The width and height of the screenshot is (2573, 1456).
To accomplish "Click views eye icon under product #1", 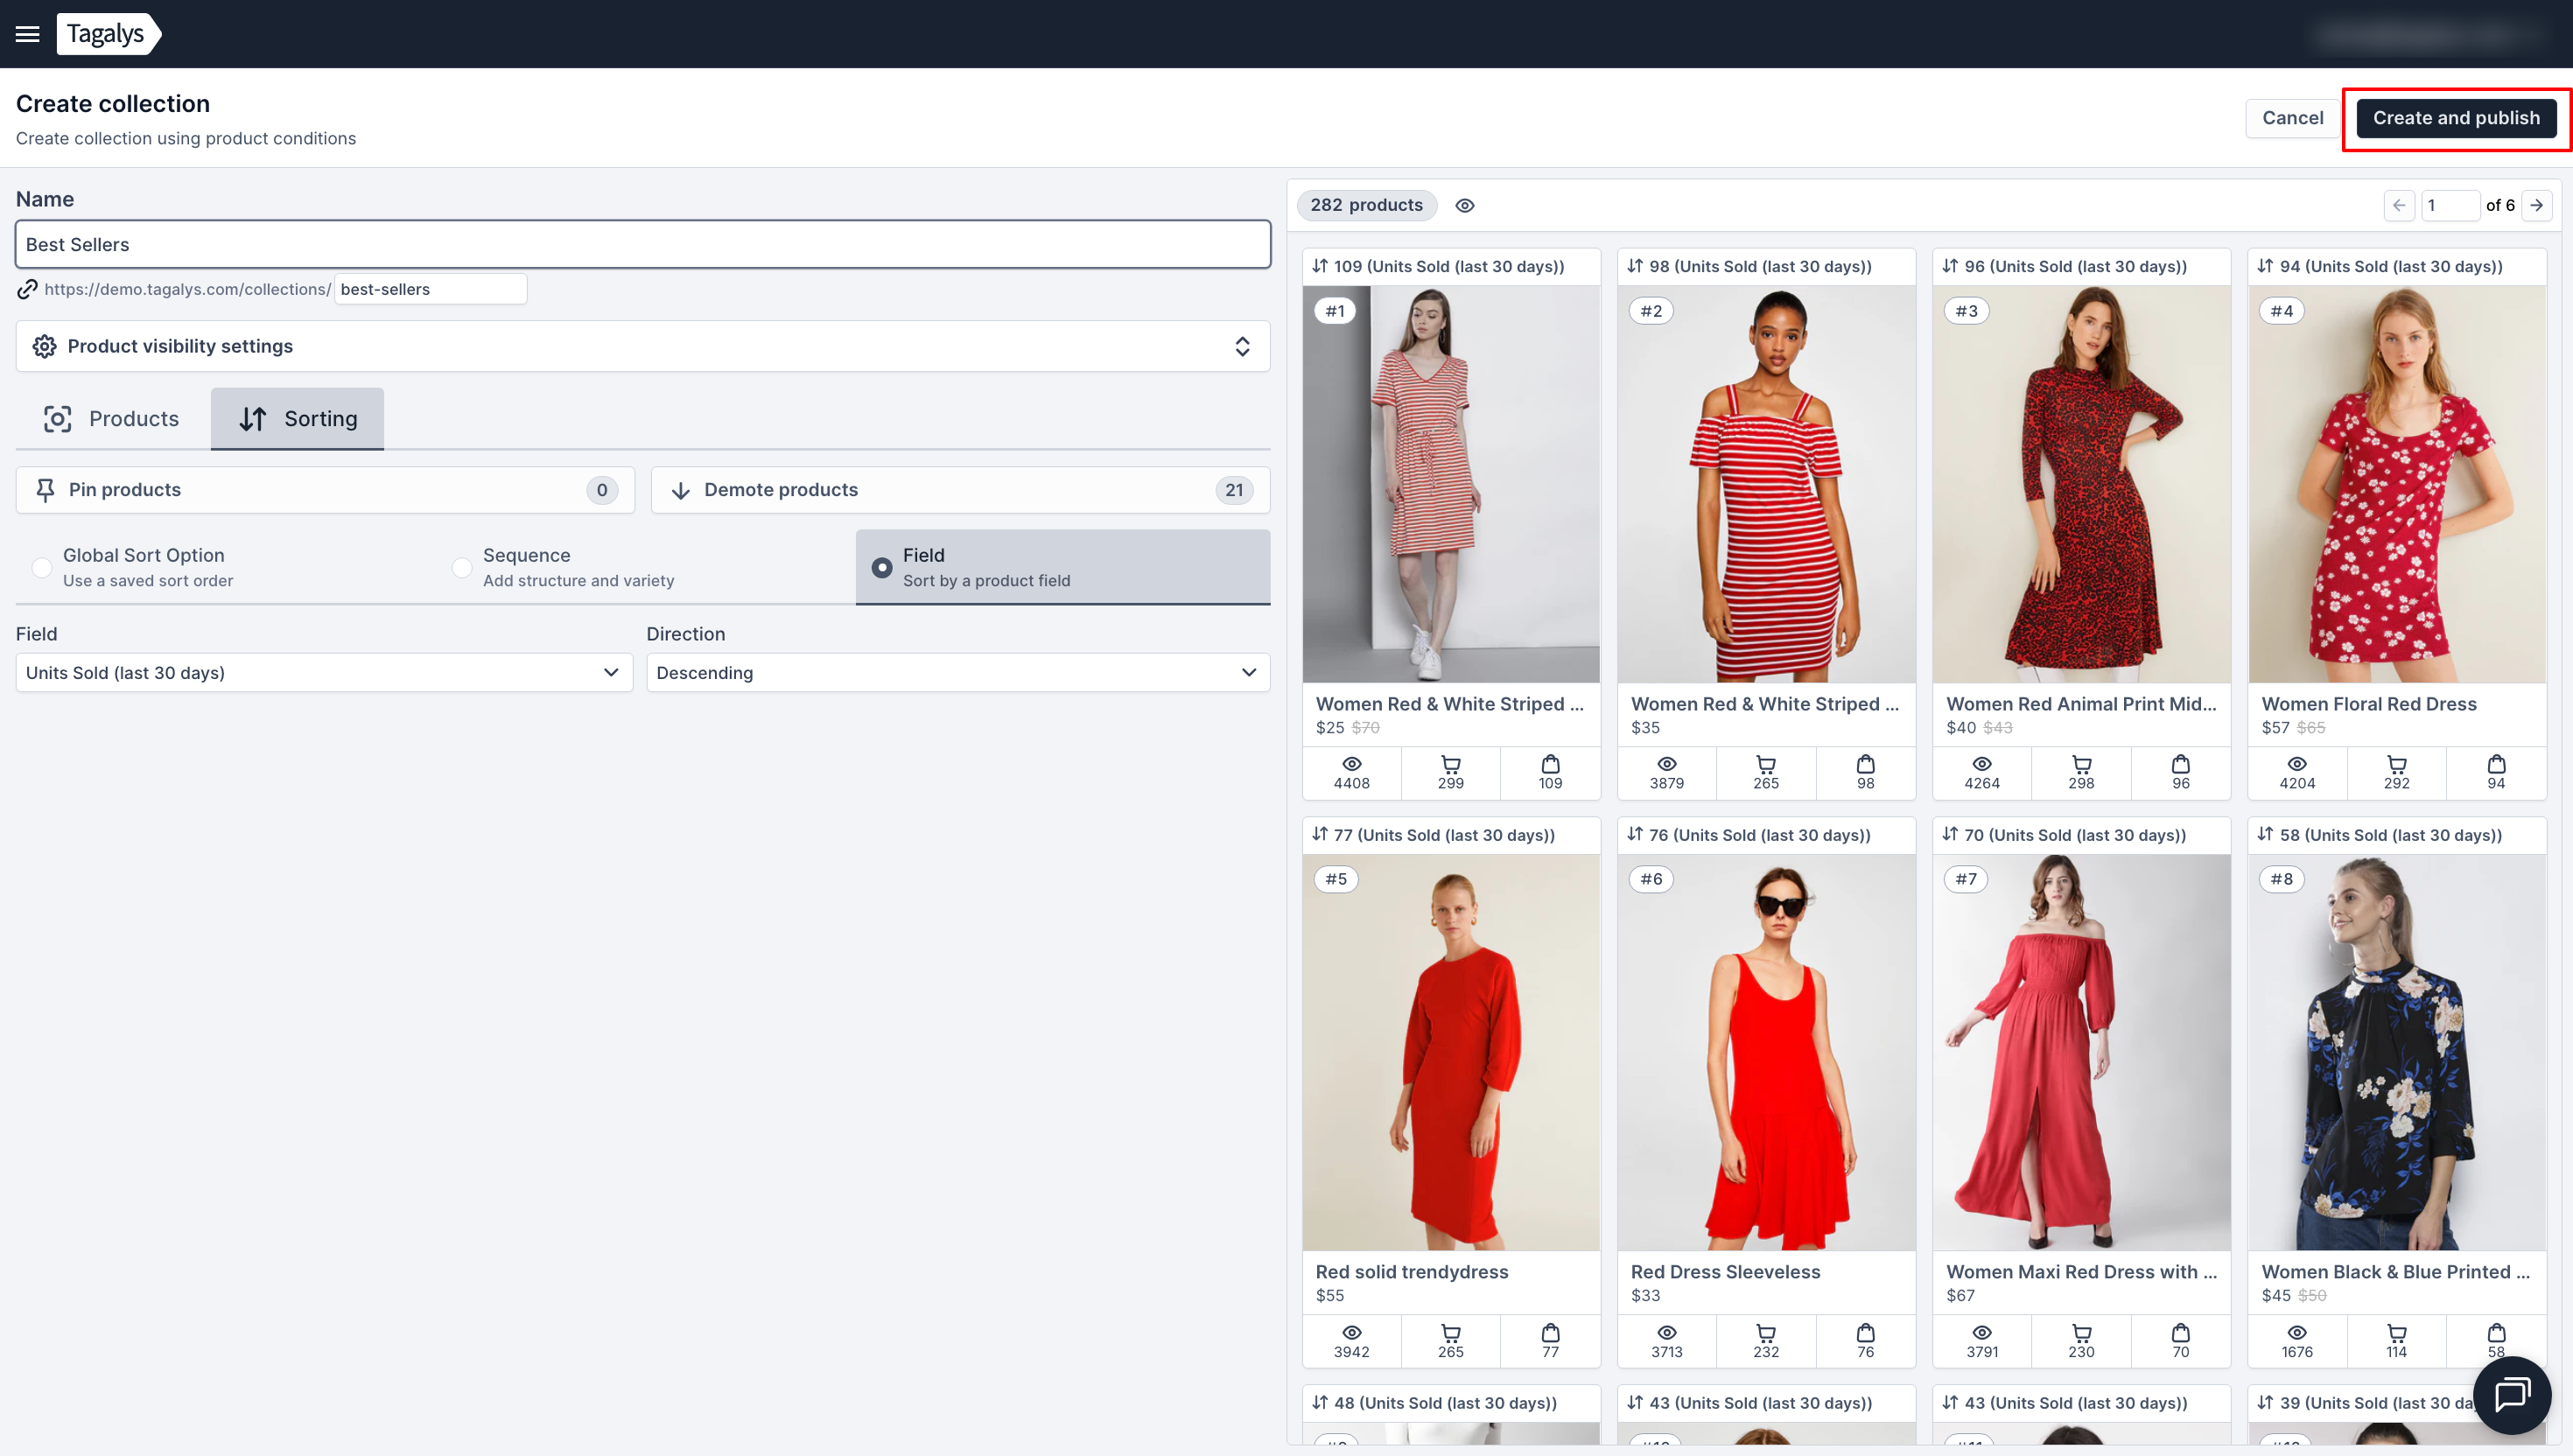I will 1351,765.
